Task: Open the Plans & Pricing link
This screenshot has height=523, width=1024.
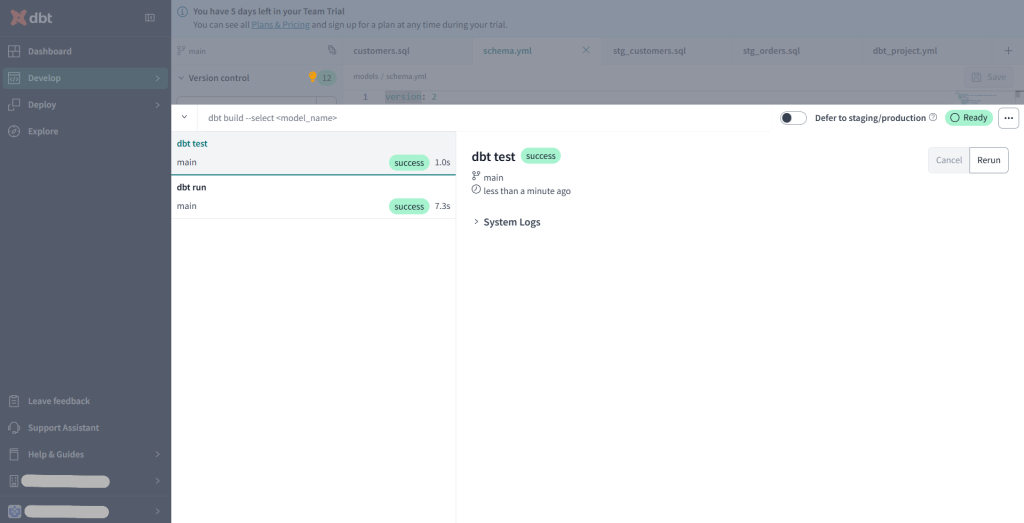Action: pos(280,25)
